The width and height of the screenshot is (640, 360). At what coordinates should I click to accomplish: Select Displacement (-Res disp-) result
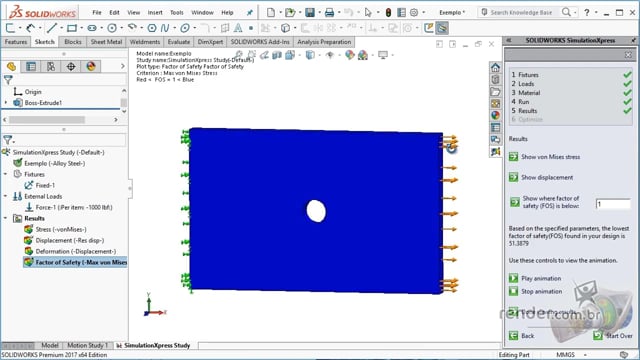point(70,240)
